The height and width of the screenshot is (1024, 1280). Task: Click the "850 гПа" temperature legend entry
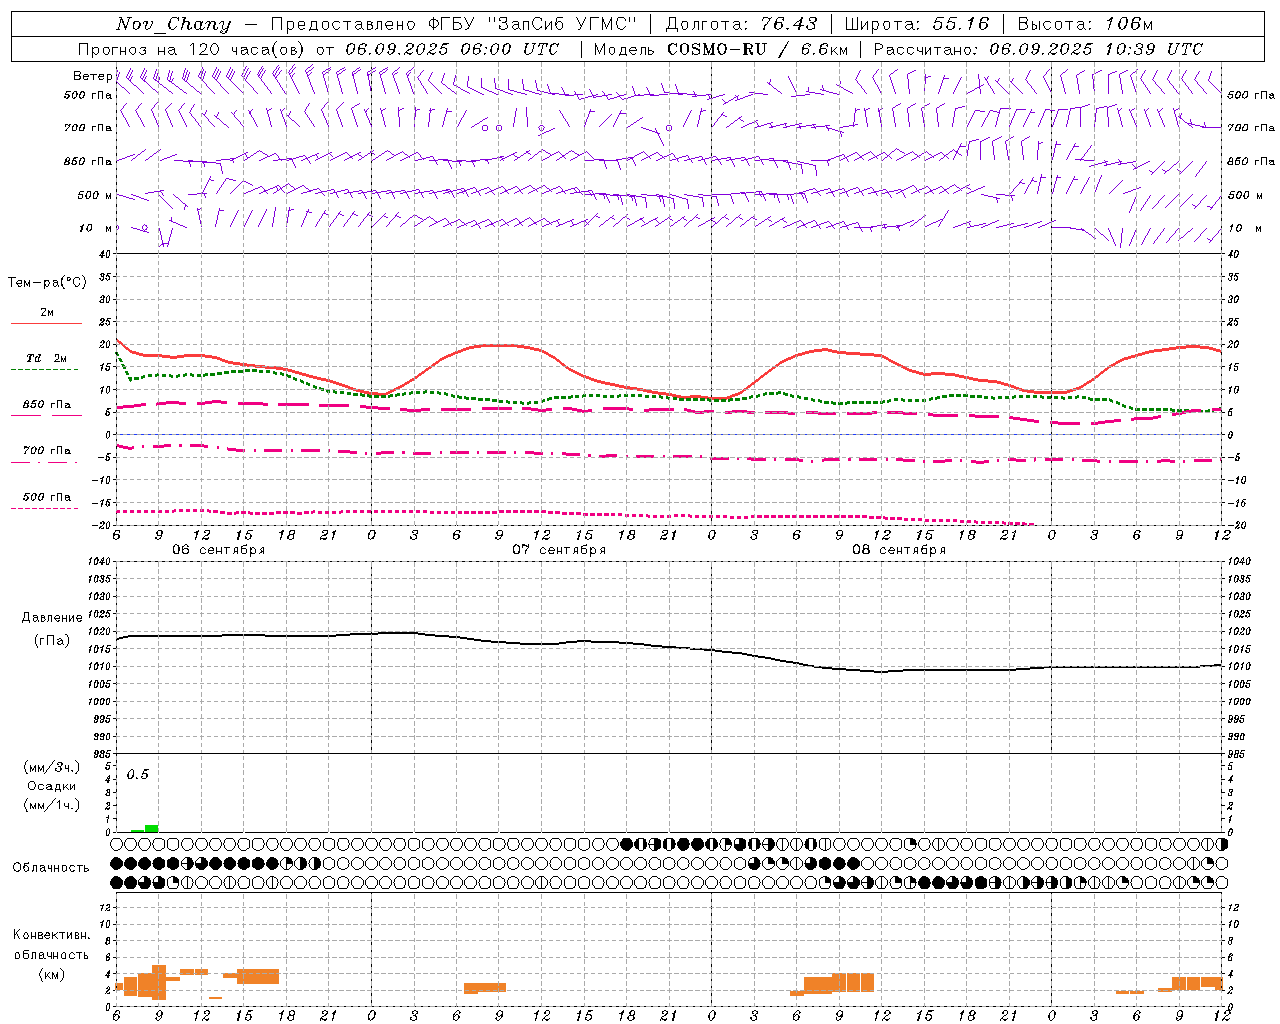pyautogui.click(x=47, y=405)
